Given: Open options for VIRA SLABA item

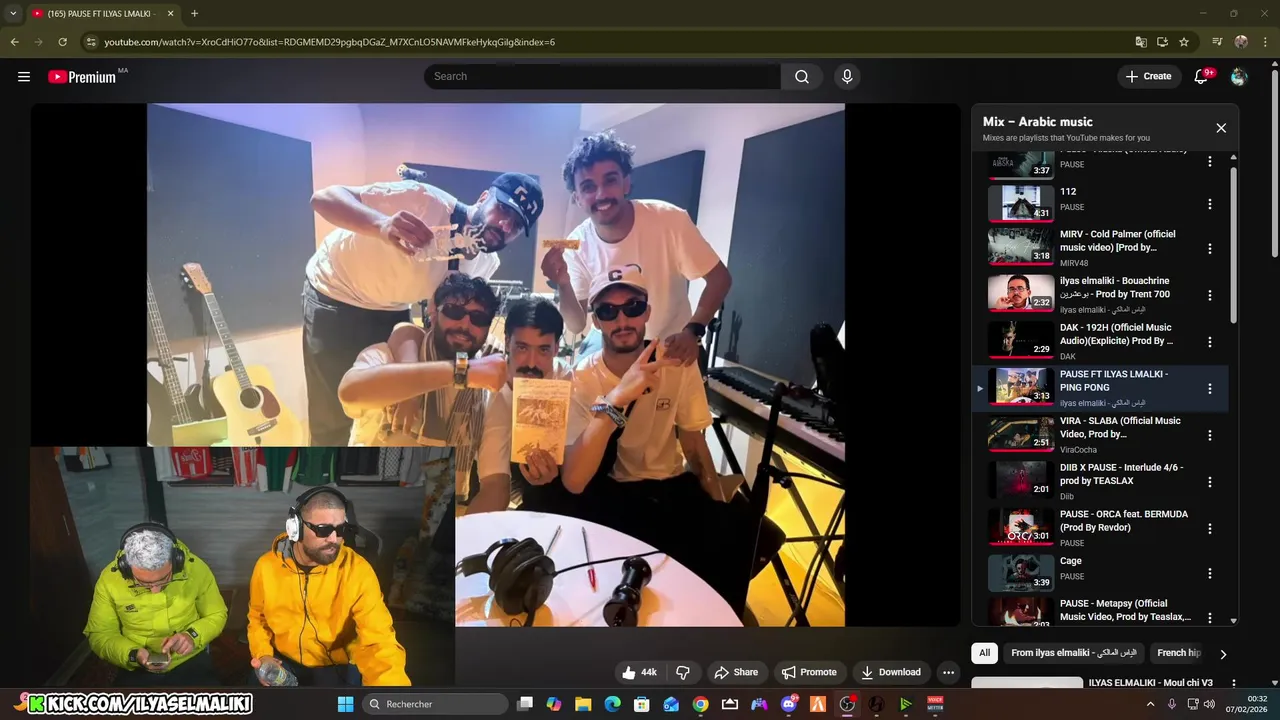Looking at the screenshot, I should click(x=1209, y=435).
